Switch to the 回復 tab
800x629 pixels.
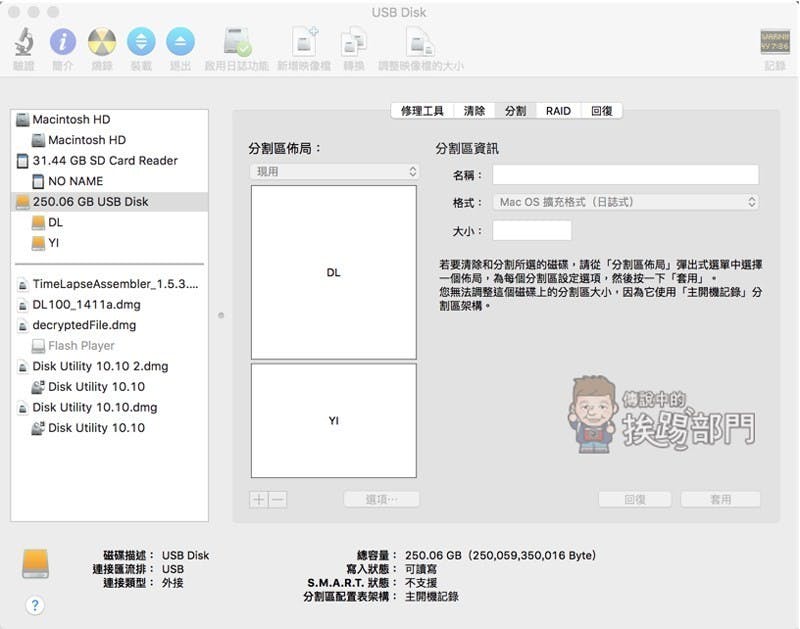(x=602, y=111)
